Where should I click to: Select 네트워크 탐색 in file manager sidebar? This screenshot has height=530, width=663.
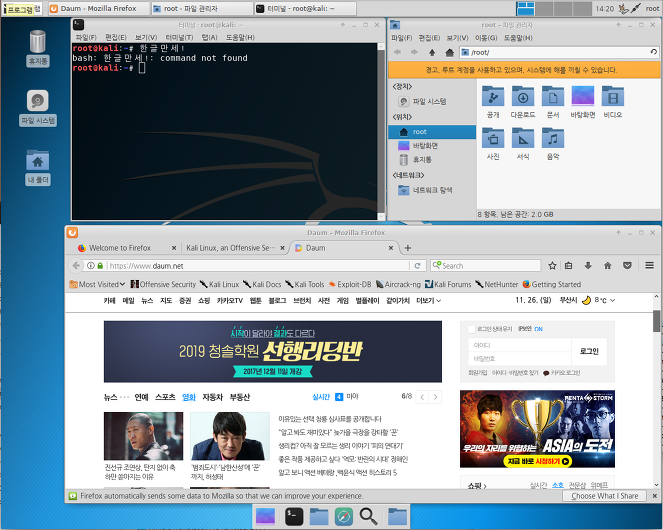point(432,190)
